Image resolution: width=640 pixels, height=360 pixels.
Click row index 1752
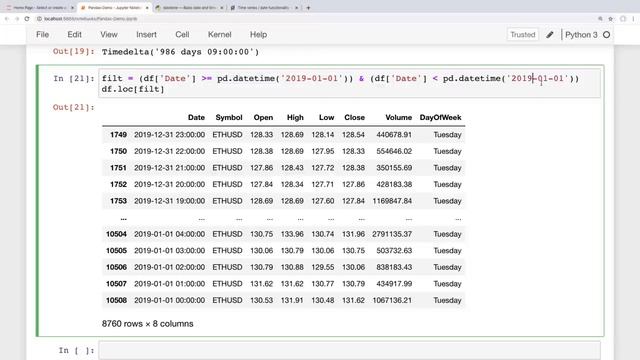(118, 184)
